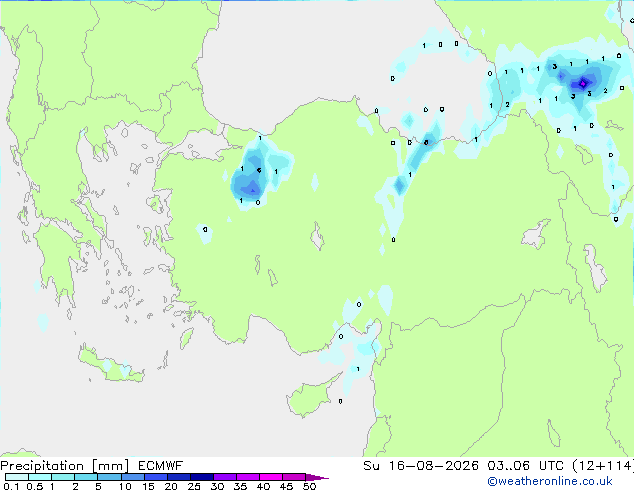Click the 'Precipitation [mm]' title label

65,466
